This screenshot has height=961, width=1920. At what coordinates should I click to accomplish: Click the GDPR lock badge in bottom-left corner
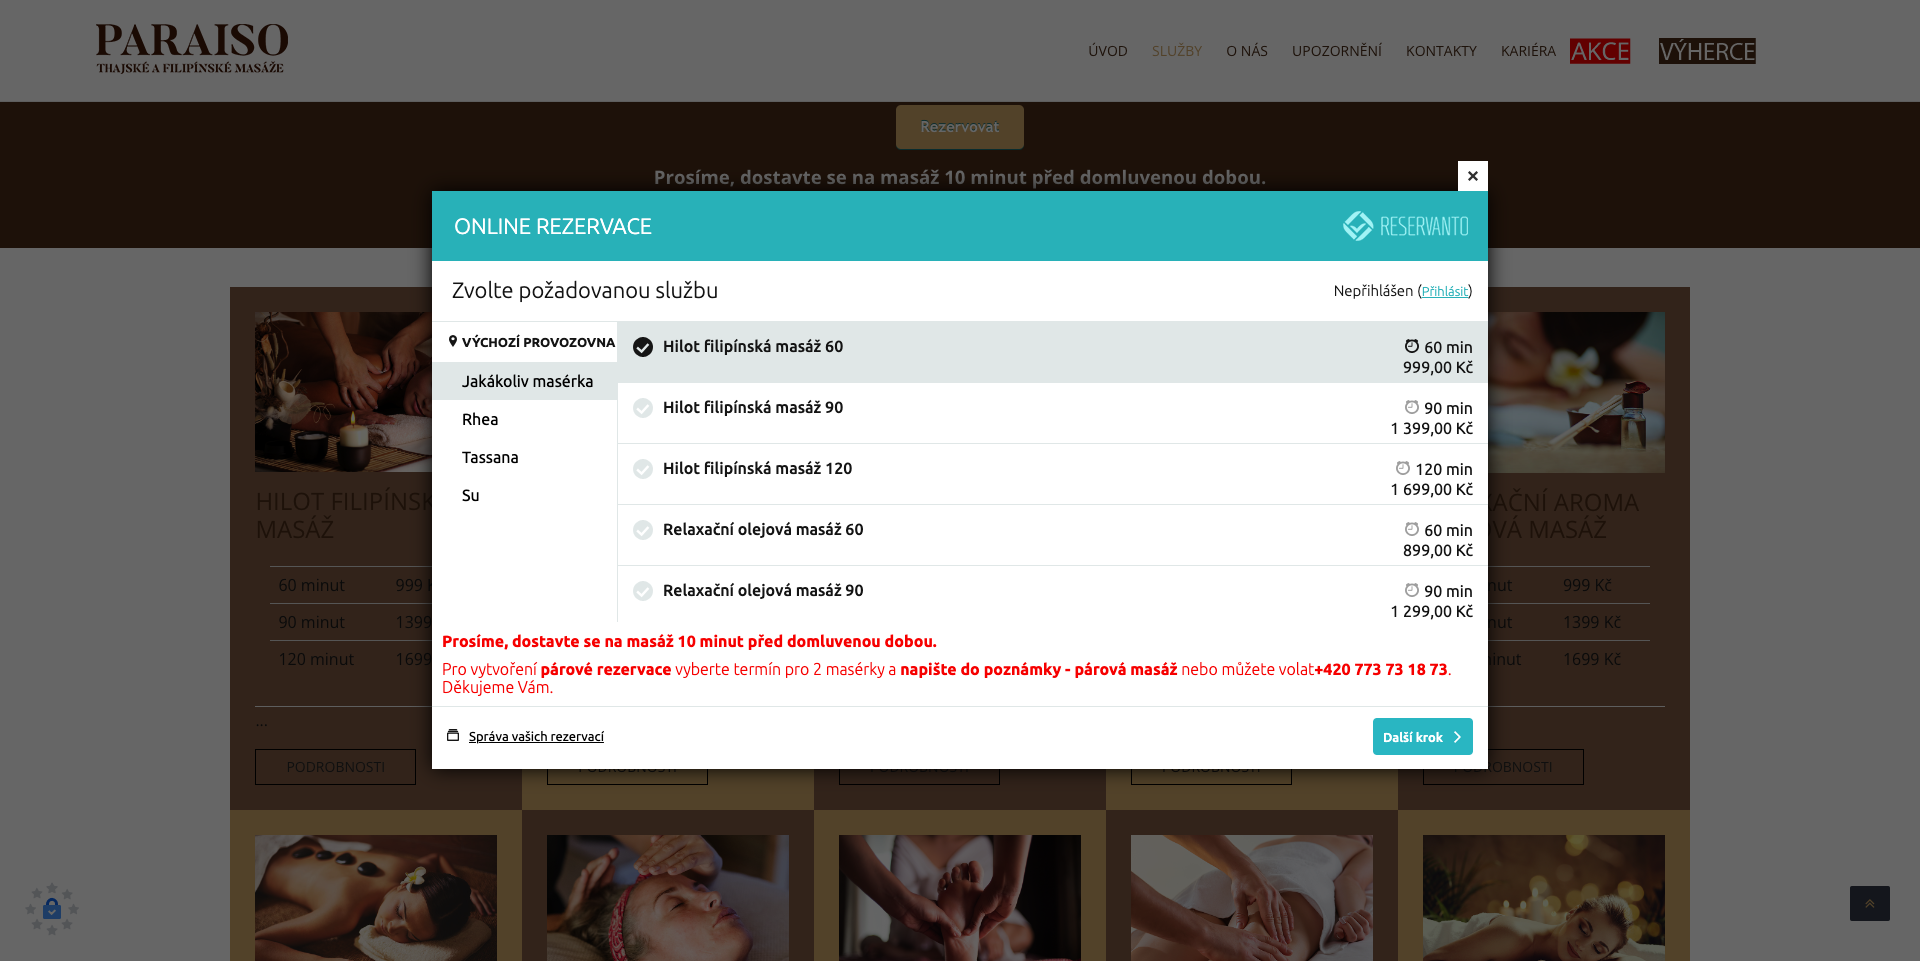[52, 908]
